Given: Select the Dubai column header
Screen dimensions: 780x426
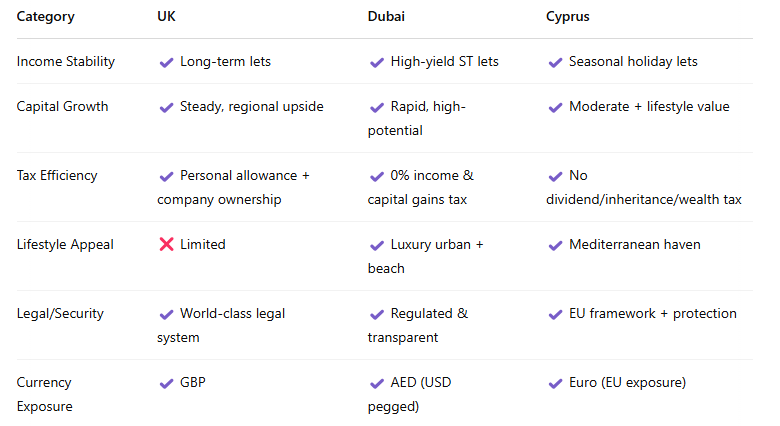Looking at the screenshot, I should (x=386, y=16).
